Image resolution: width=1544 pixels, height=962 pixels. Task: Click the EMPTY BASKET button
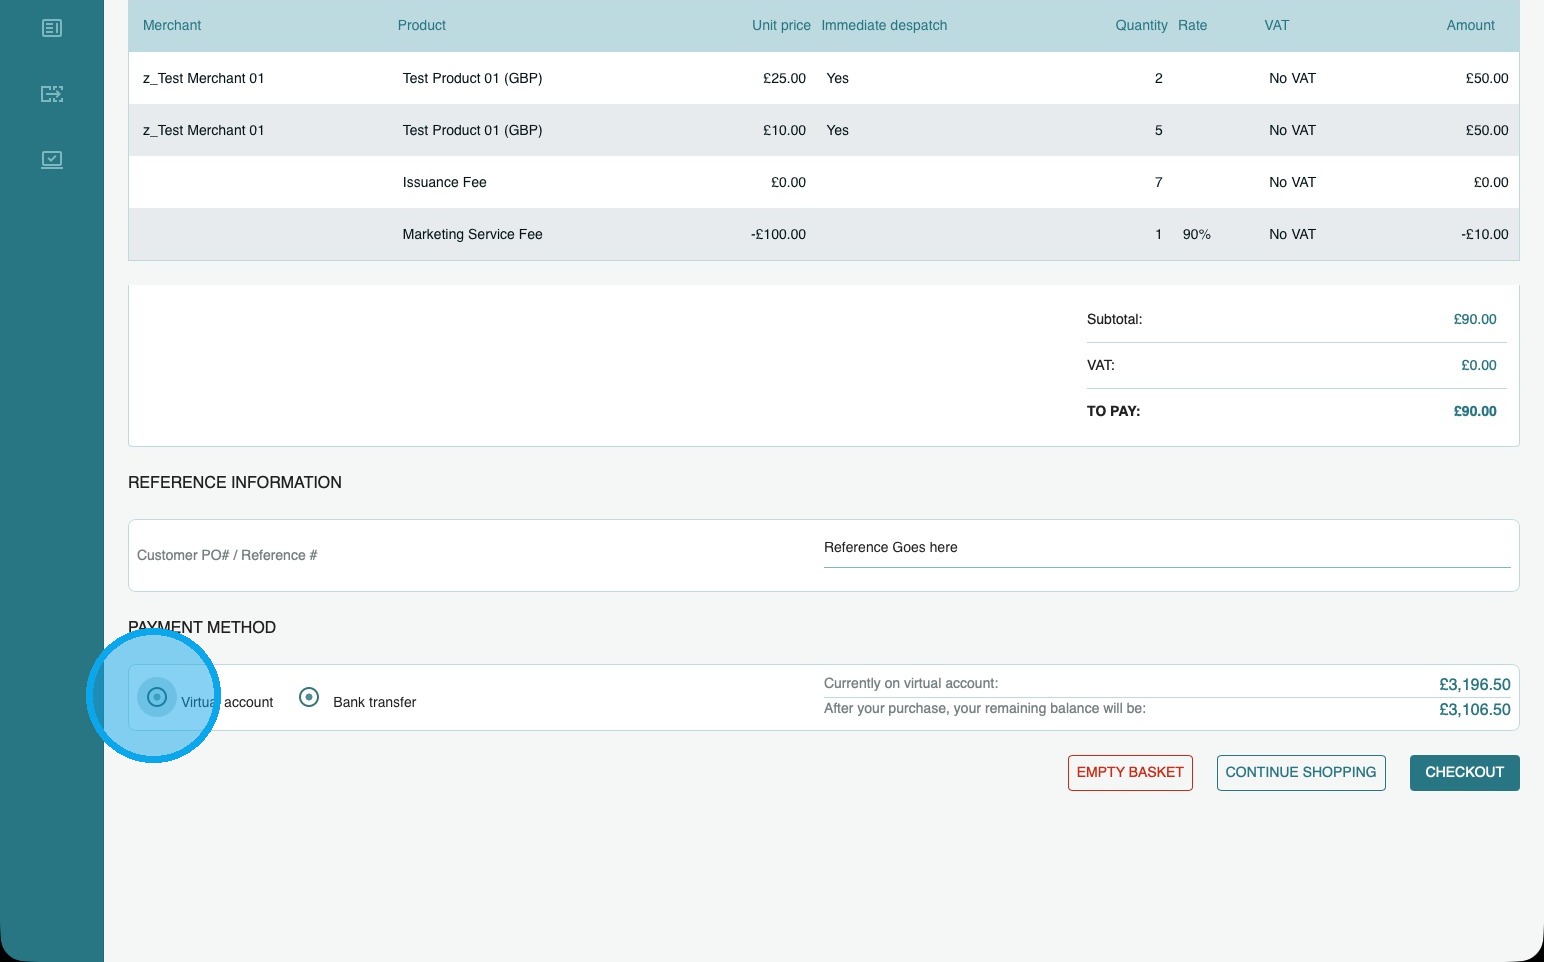(1130, 773)
